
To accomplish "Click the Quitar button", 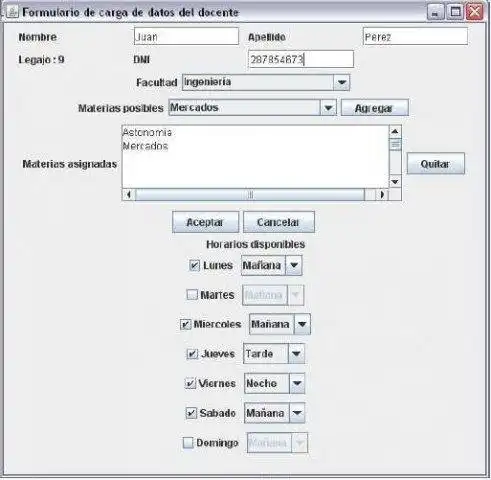I will point(435,164).
